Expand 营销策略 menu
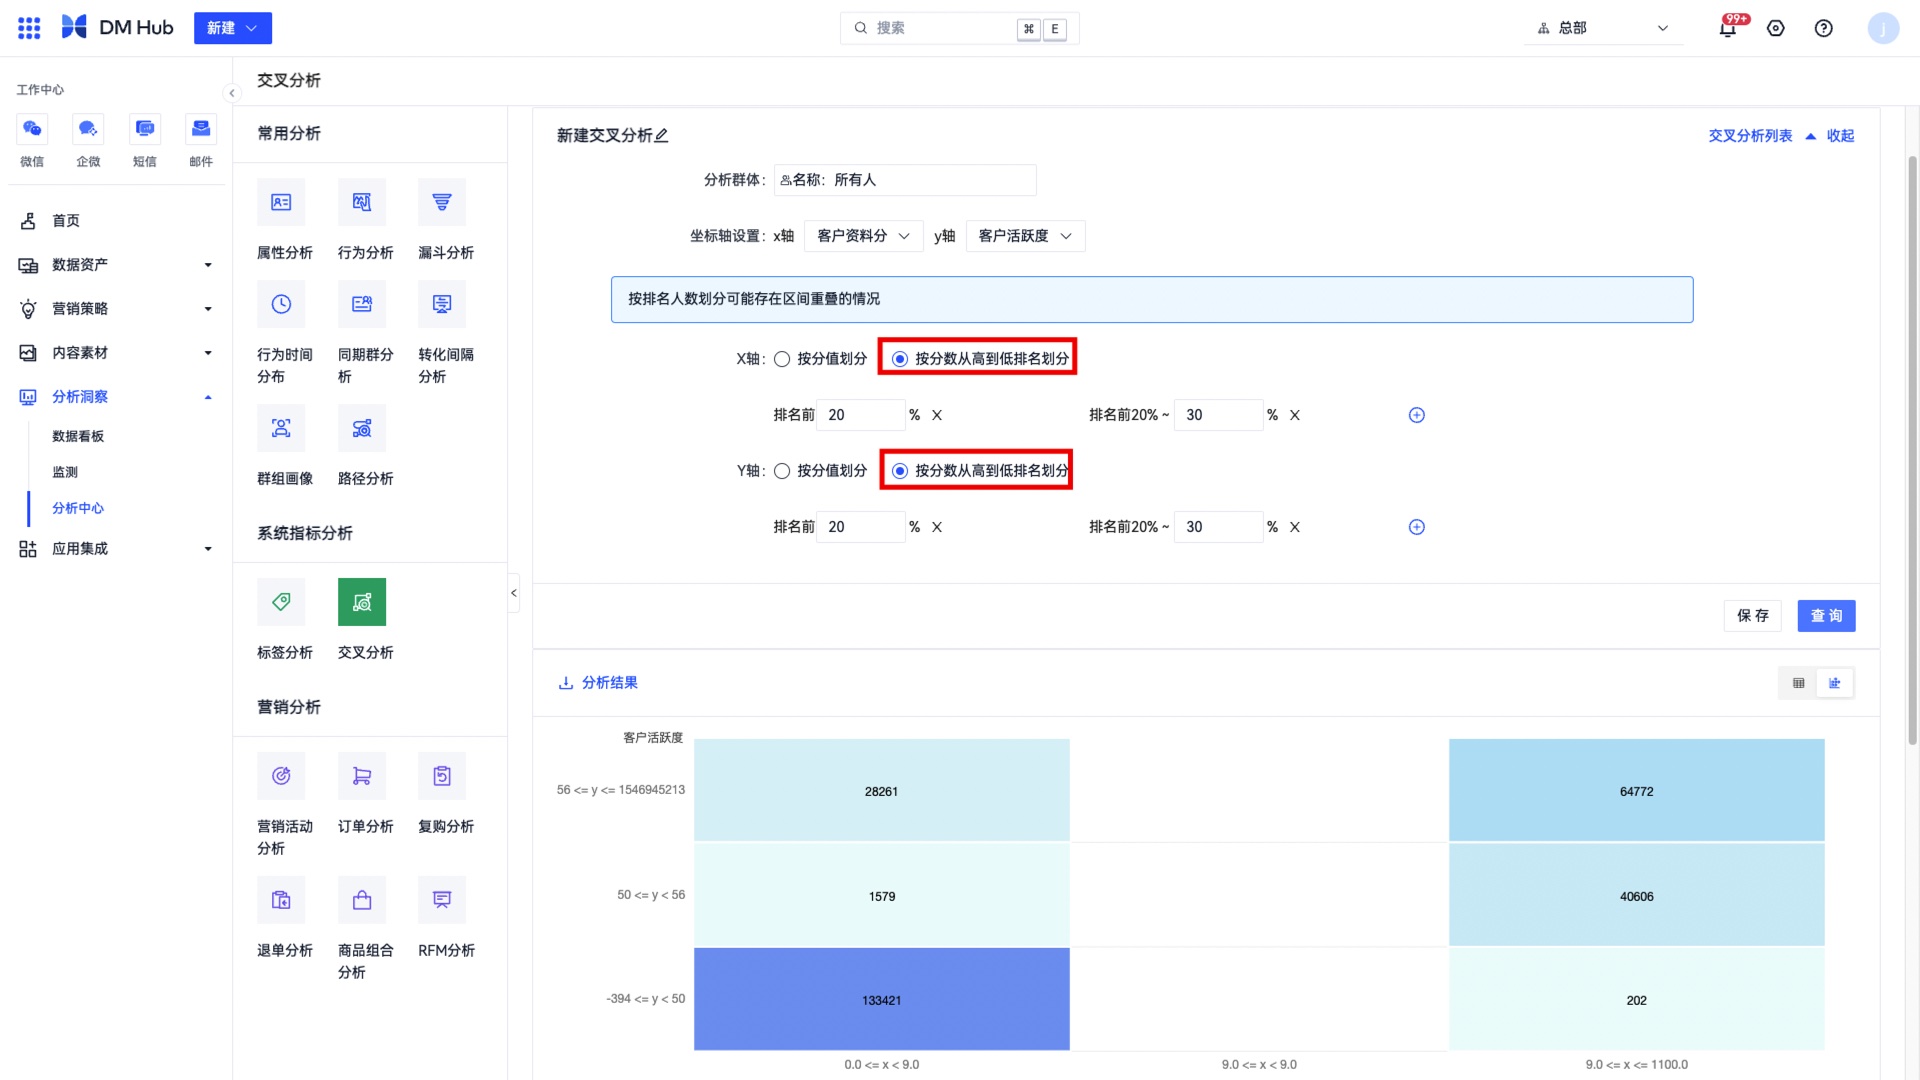This screenshot has width=1920, height=1080. (x=115, y=309)
